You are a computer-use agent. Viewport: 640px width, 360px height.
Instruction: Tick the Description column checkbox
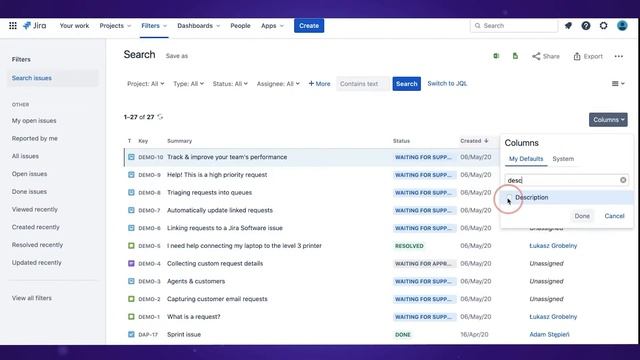509,198
